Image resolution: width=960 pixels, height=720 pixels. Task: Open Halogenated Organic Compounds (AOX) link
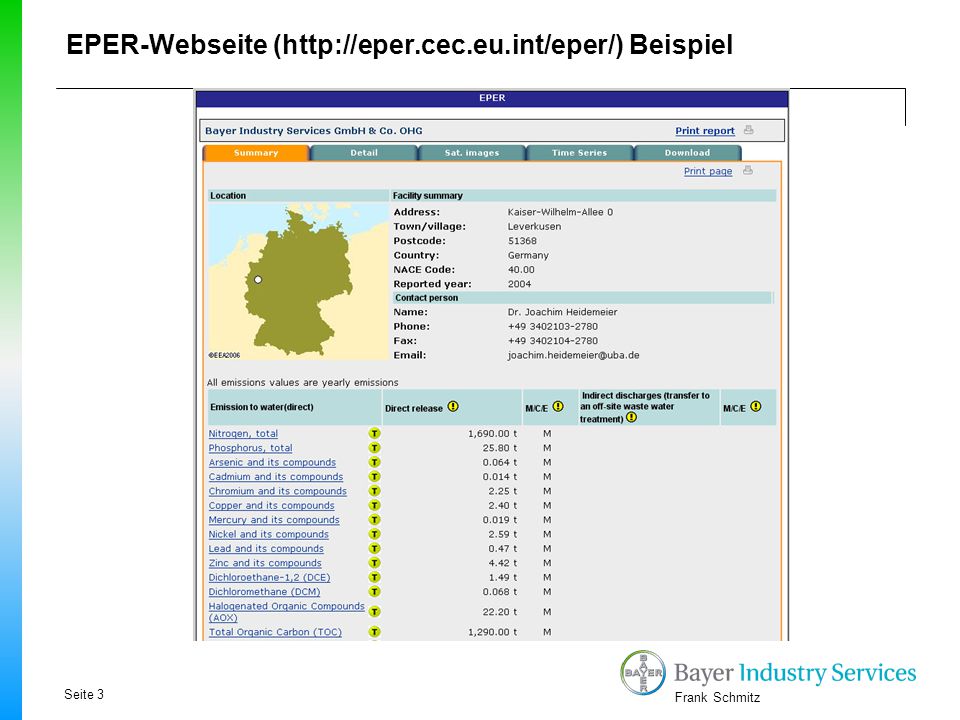coord(287,612)
